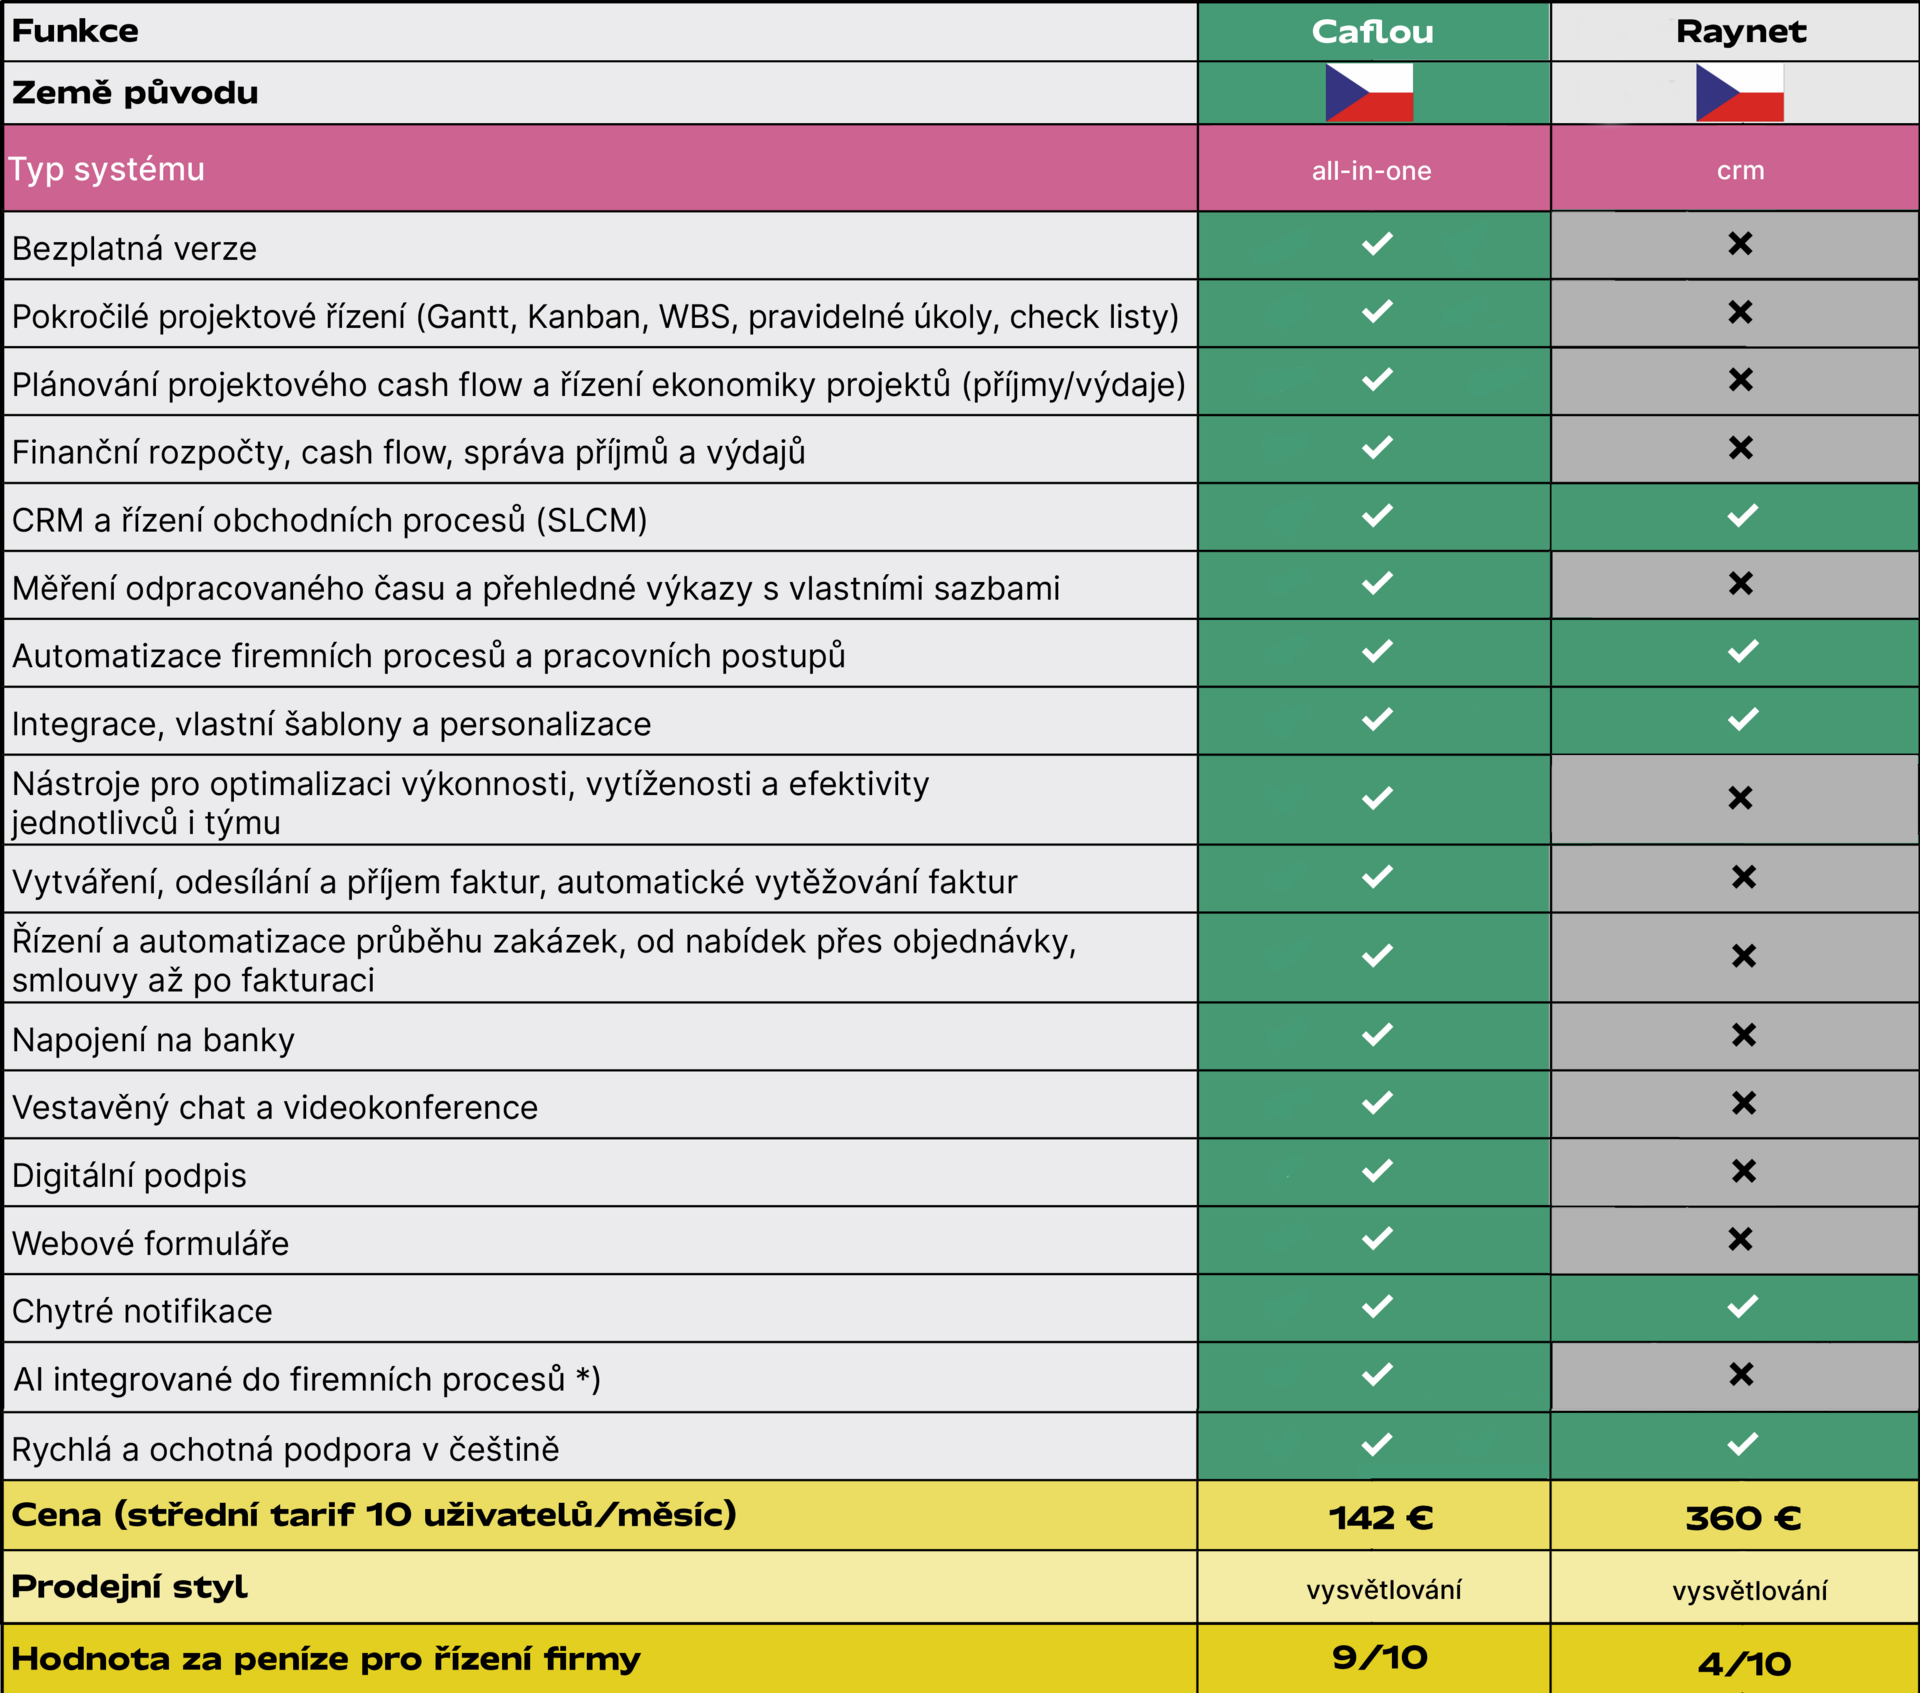Screen dimensions: 1920x1693
Task: Click the 142 € price cell
Action: (x=1380, y=1518)
